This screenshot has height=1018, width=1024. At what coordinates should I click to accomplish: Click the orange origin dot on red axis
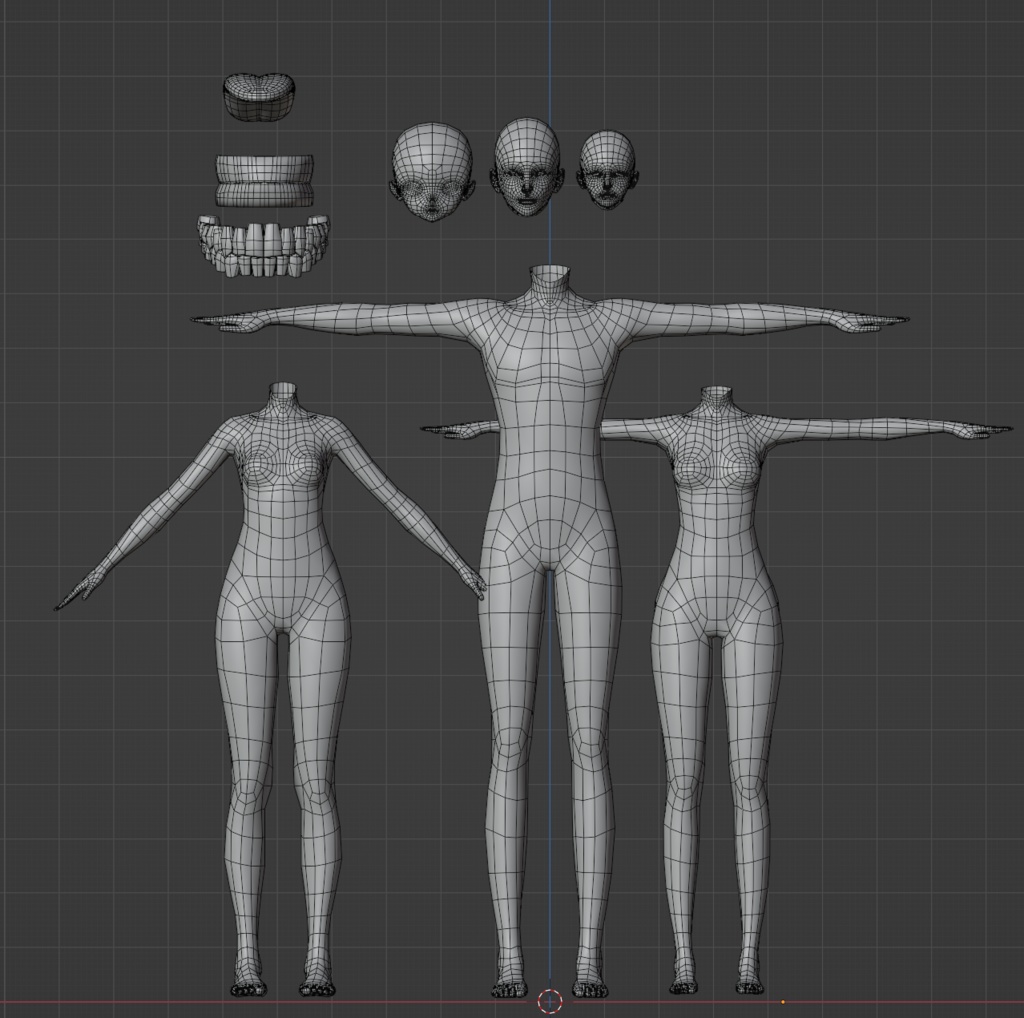pos(783,1002)
